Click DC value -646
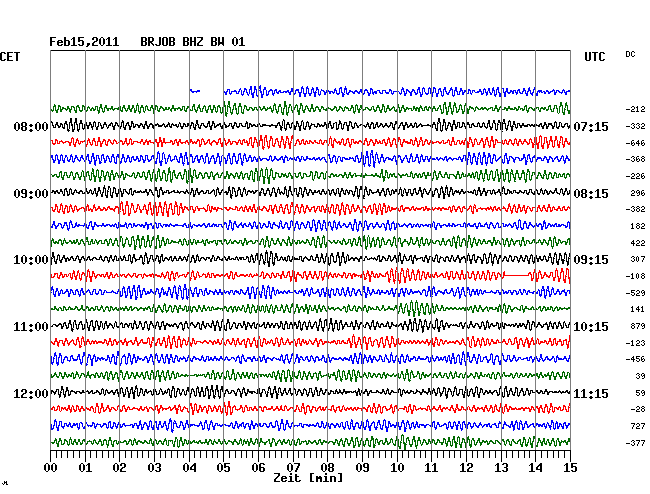Image resolution: width=650 pixels, height=494 pixels. 635,143
